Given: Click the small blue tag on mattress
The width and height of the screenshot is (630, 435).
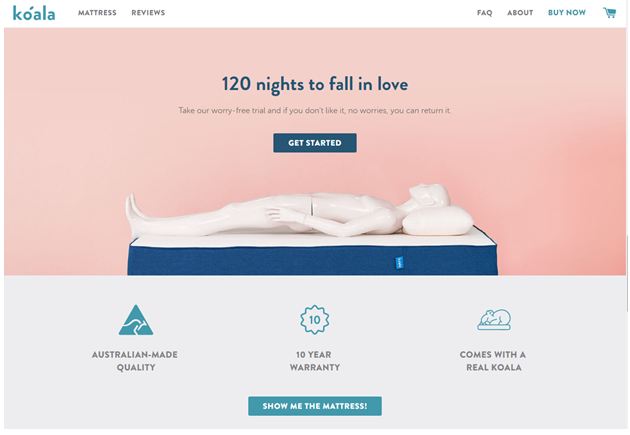Looking at the screenshot, I should coord(399,263).
